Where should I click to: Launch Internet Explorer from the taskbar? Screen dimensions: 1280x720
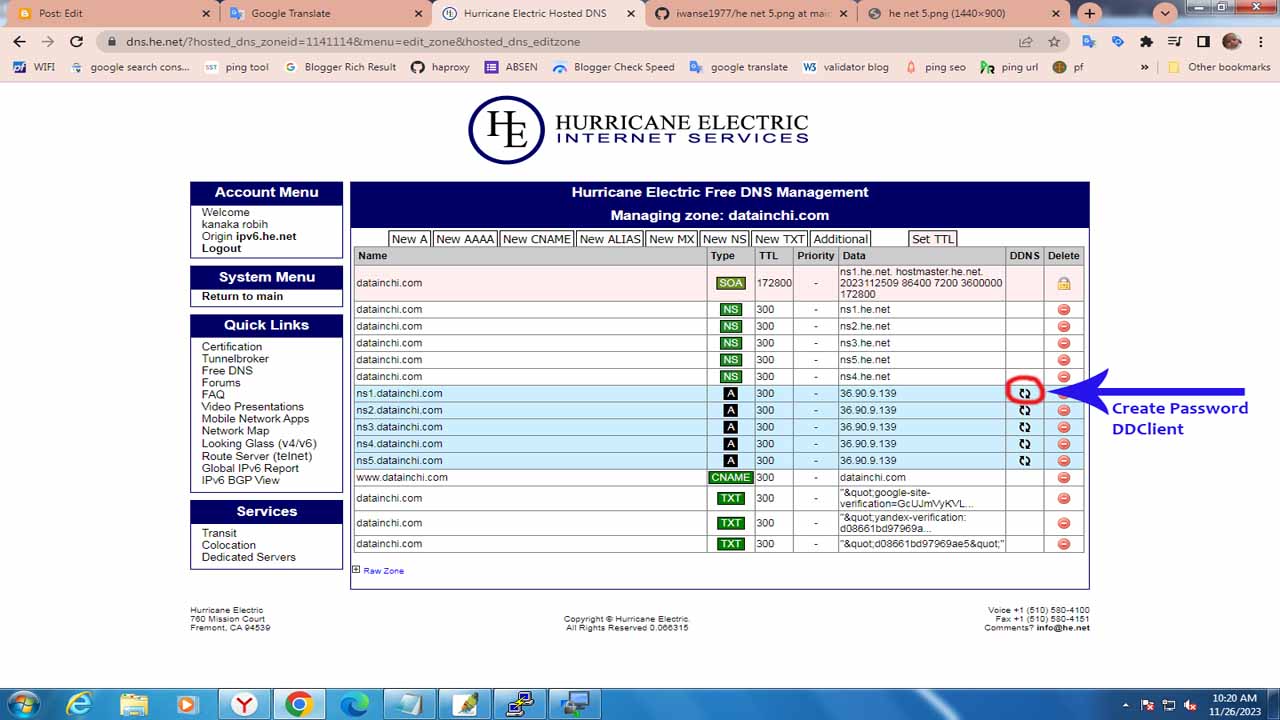coord(80,704)
